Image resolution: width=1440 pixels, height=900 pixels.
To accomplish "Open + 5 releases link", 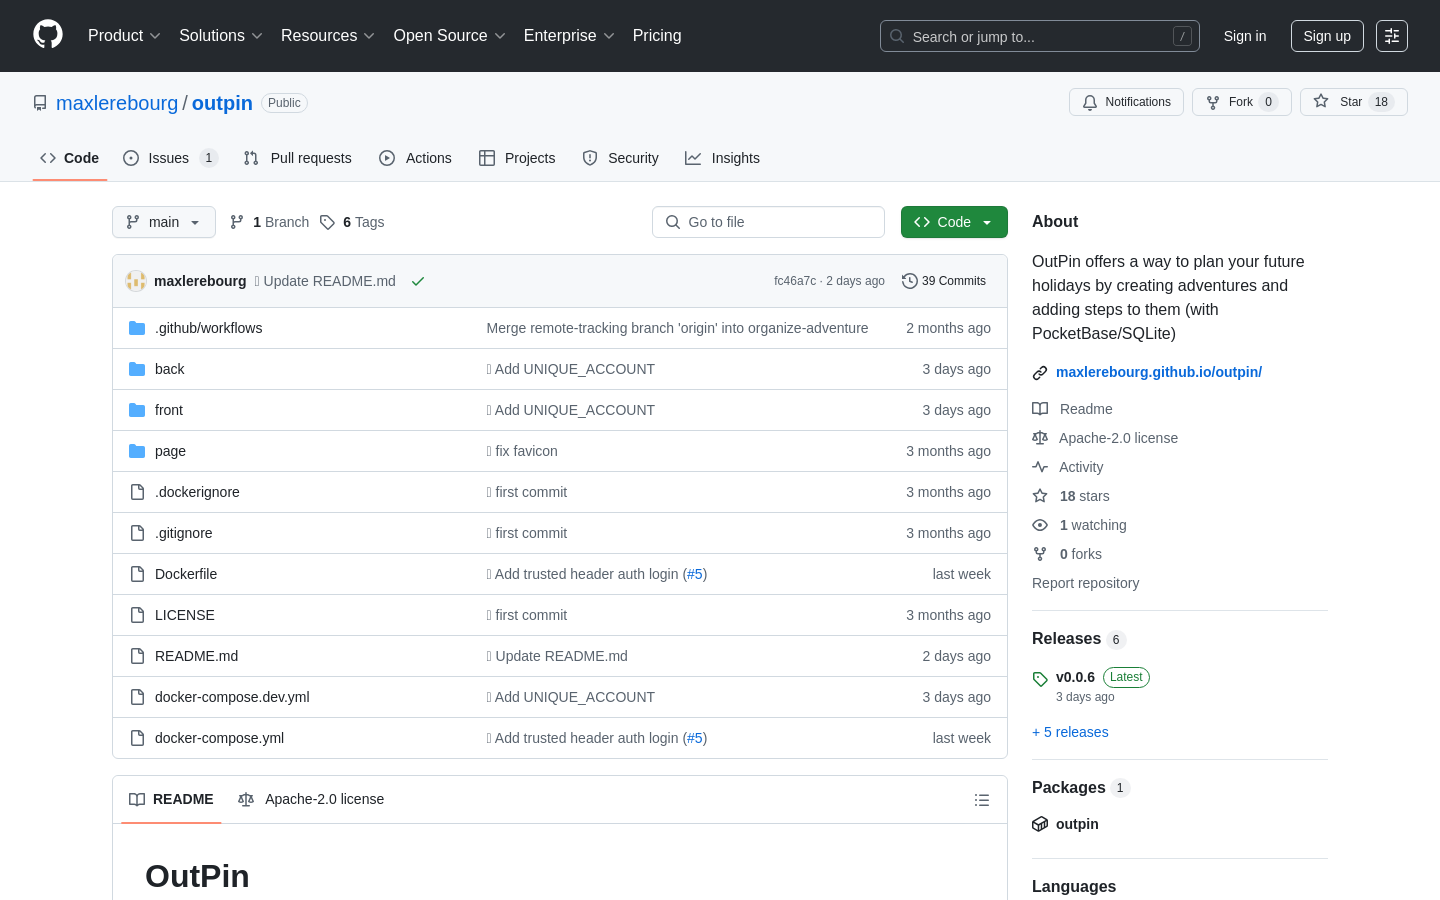I will pos(1070,732).
